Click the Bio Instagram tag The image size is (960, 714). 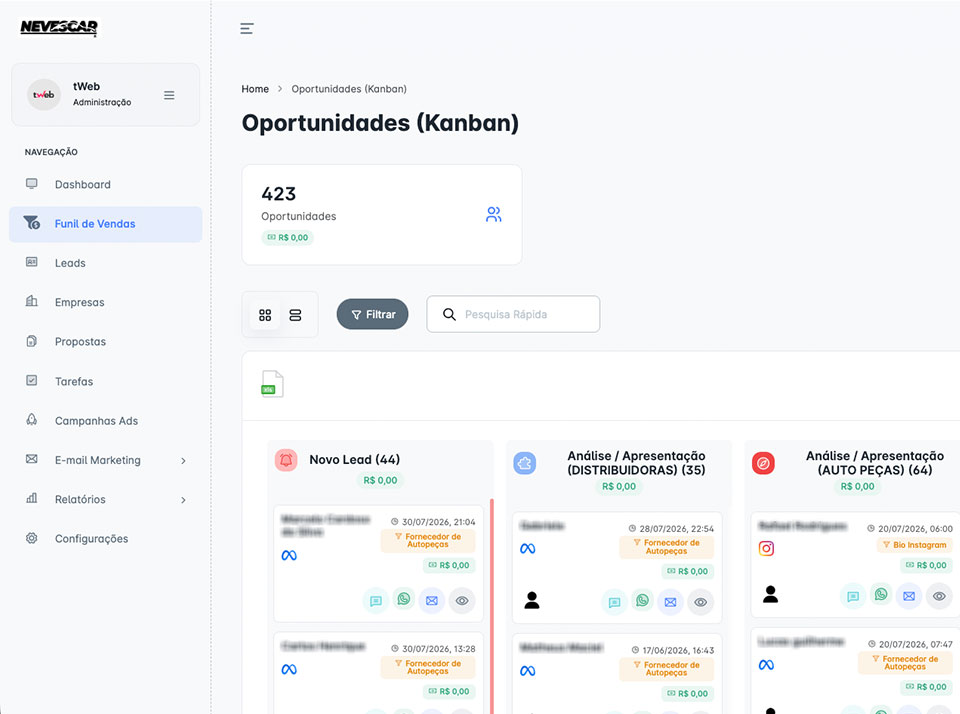(x=915, y=545)
